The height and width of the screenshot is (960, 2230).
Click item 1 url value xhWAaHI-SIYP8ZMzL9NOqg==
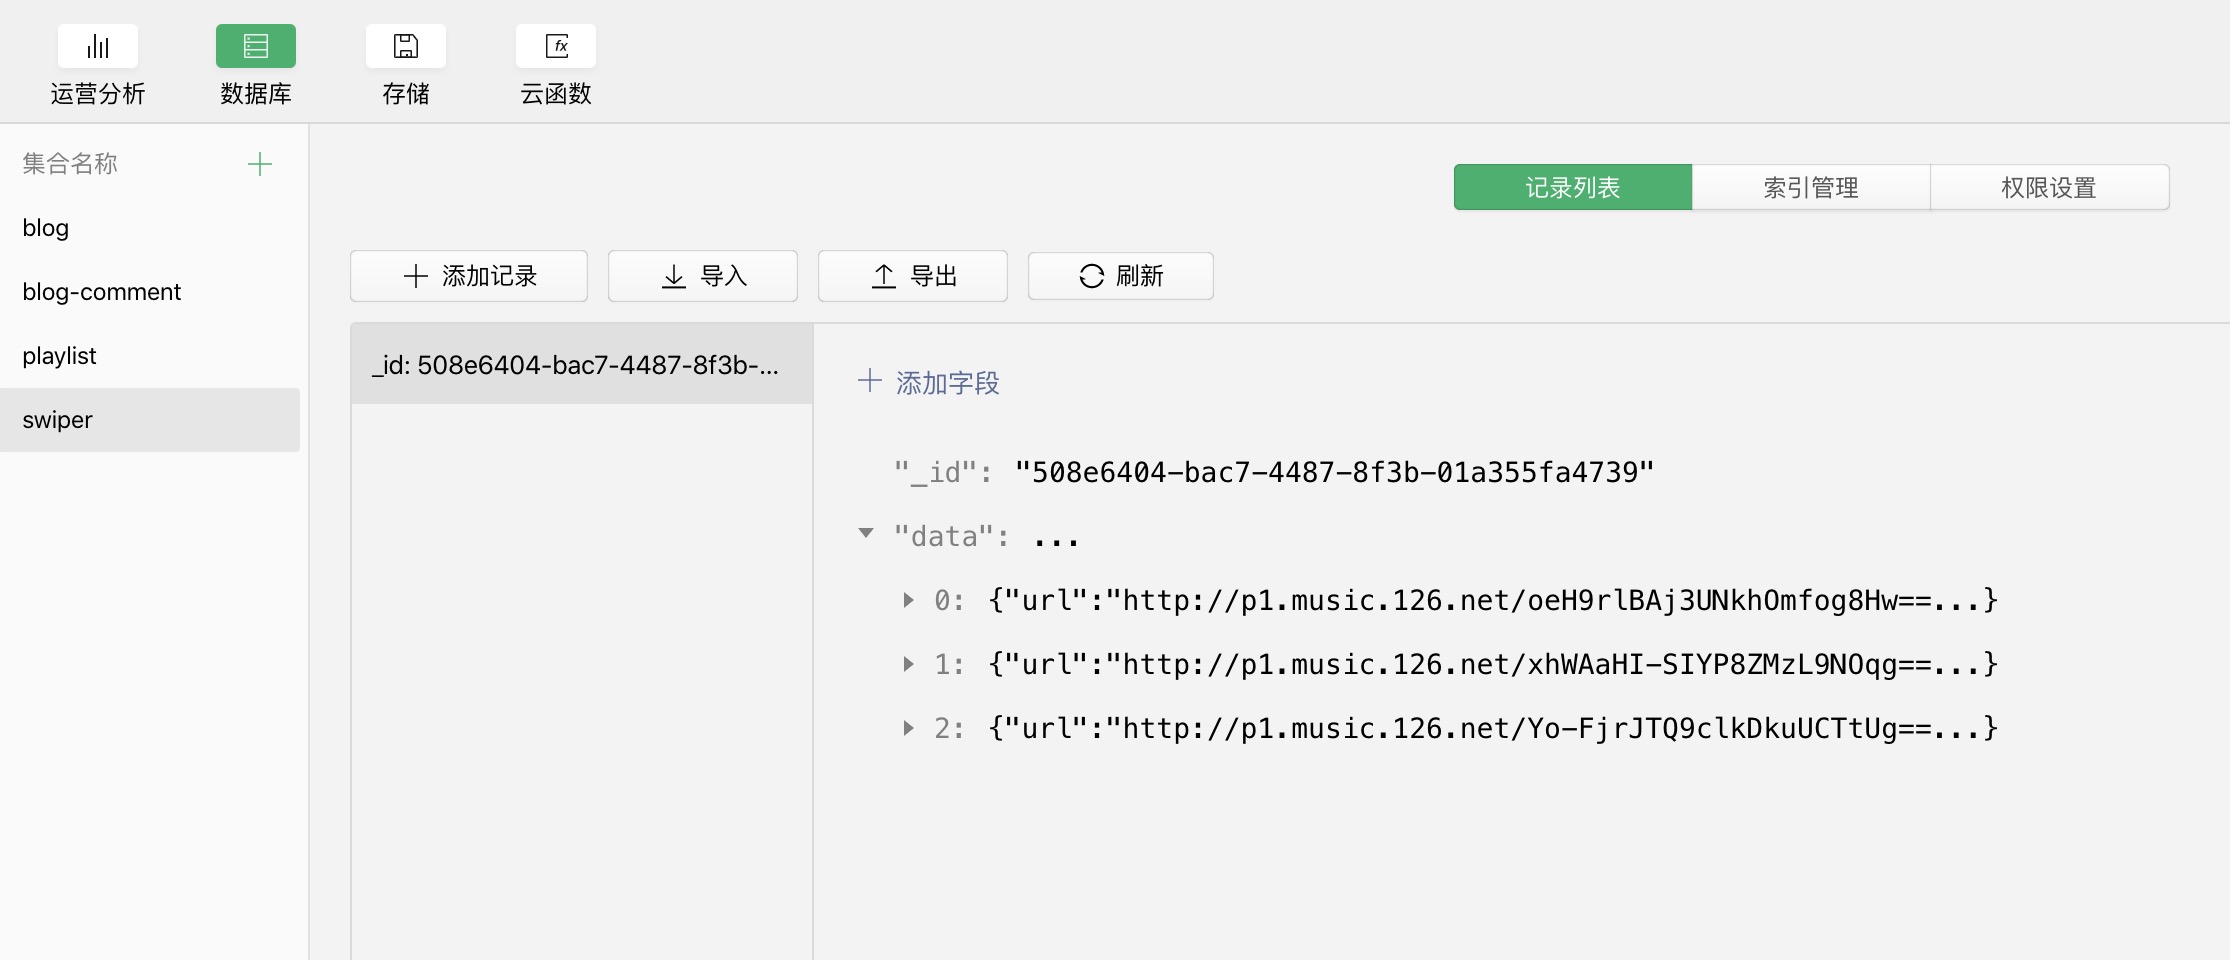point(1493,664)
